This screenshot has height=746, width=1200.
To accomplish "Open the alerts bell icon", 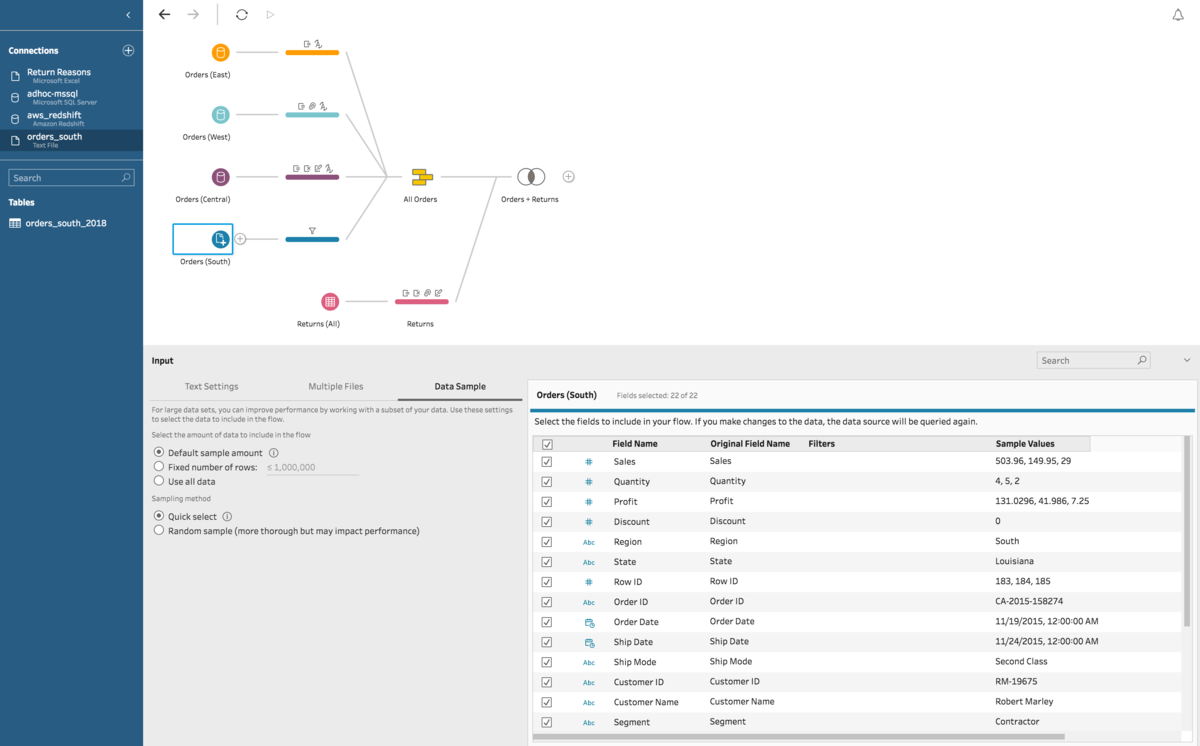I will click(1178, 15).
